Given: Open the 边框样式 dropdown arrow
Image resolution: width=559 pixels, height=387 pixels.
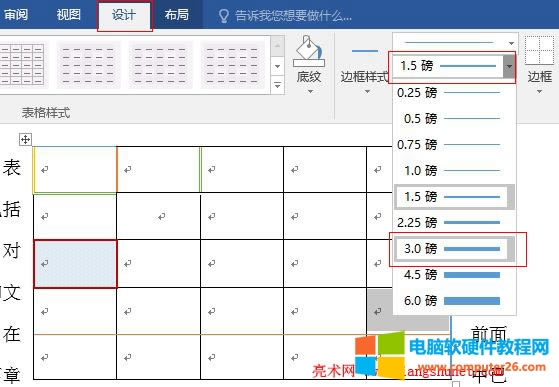Looking at the screenshot, I should point(367,92).
